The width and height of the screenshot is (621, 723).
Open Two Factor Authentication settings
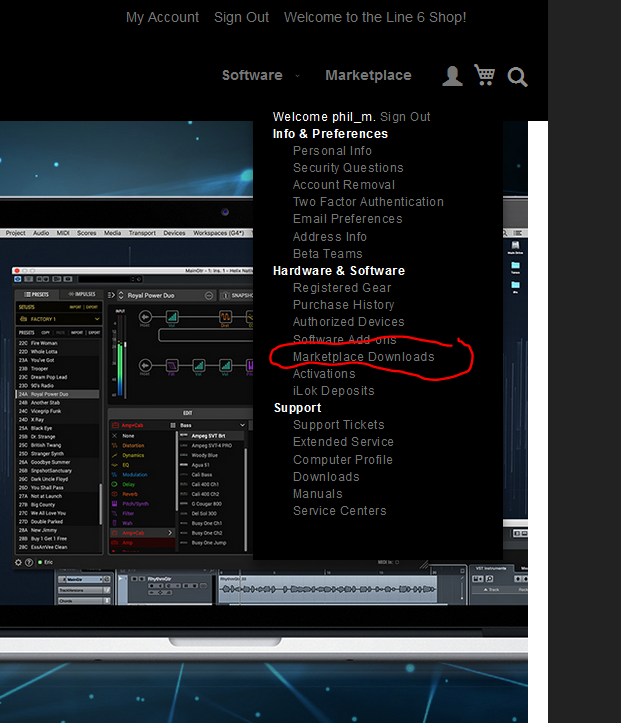pos(368,202)
